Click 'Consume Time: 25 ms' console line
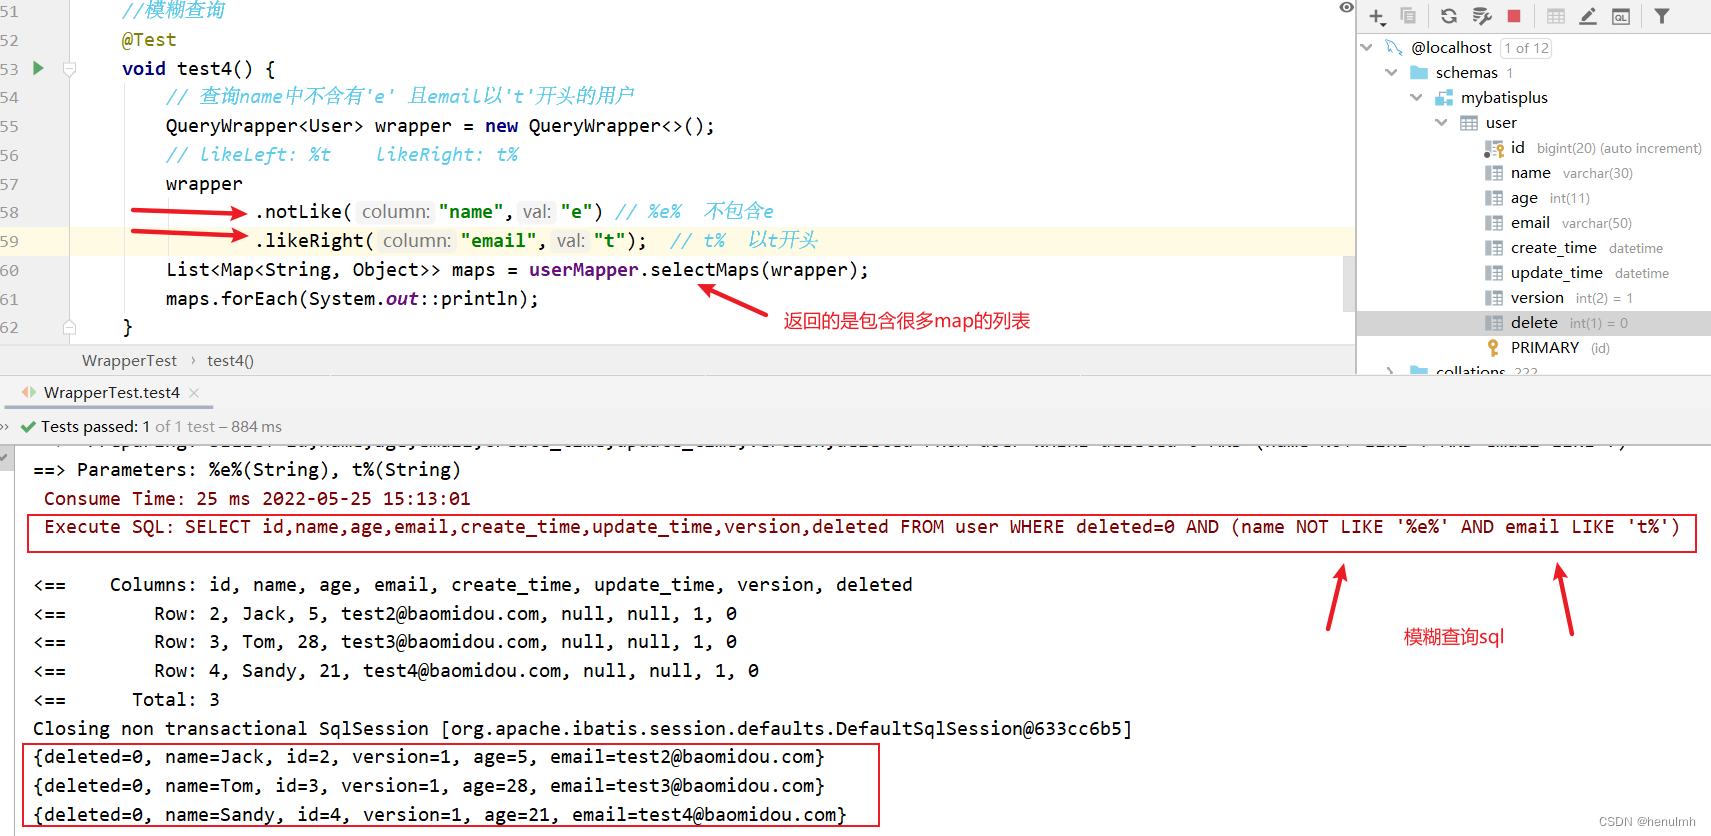Image resolution: width=1711 pixels, height=836 pixels. [x=257, y=499]
